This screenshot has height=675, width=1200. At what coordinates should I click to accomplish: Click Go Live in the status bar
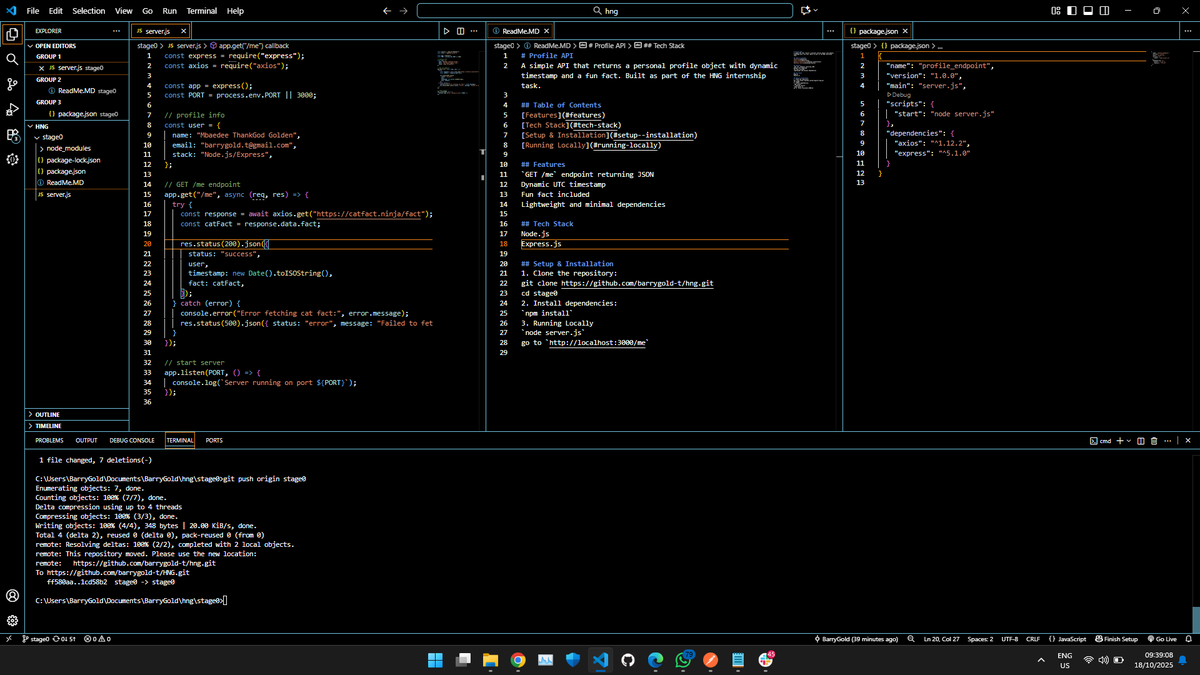pos(1163,639)
